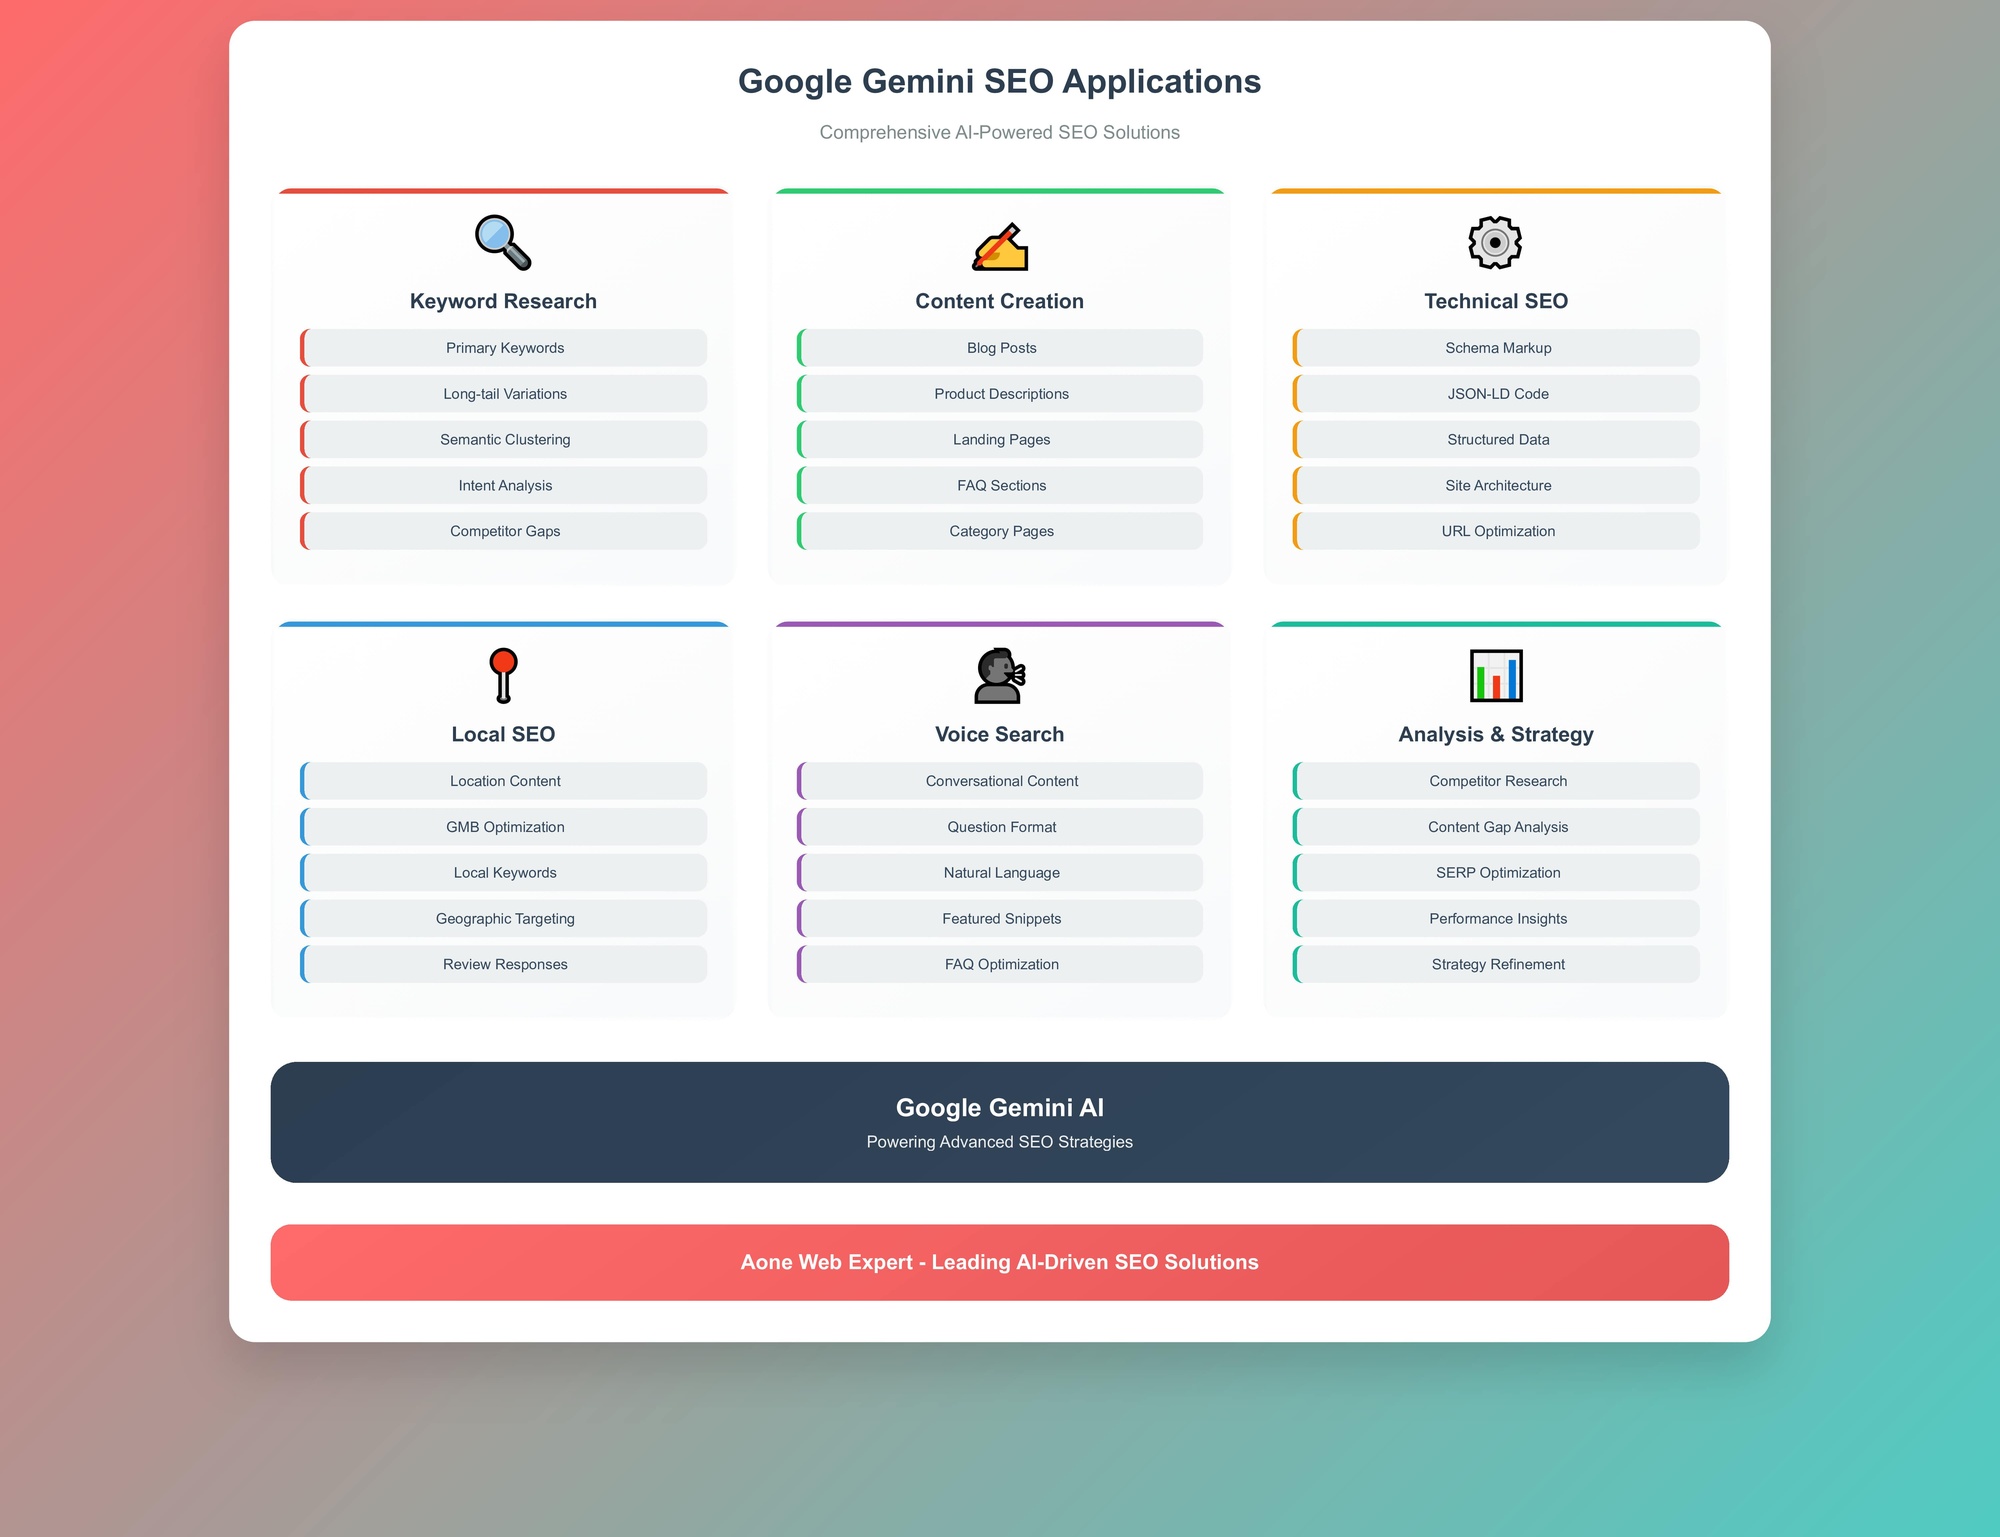
Task: Choose the Local Keywords item
Action: [504, 873]
